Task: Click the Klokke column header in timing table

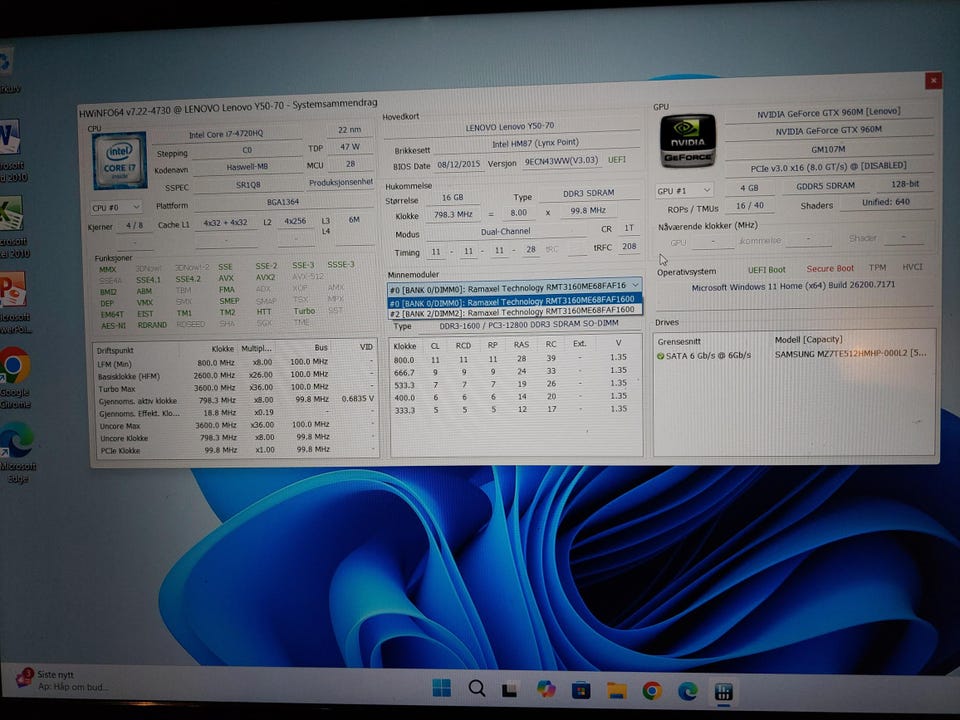Action: pos(404,346)
